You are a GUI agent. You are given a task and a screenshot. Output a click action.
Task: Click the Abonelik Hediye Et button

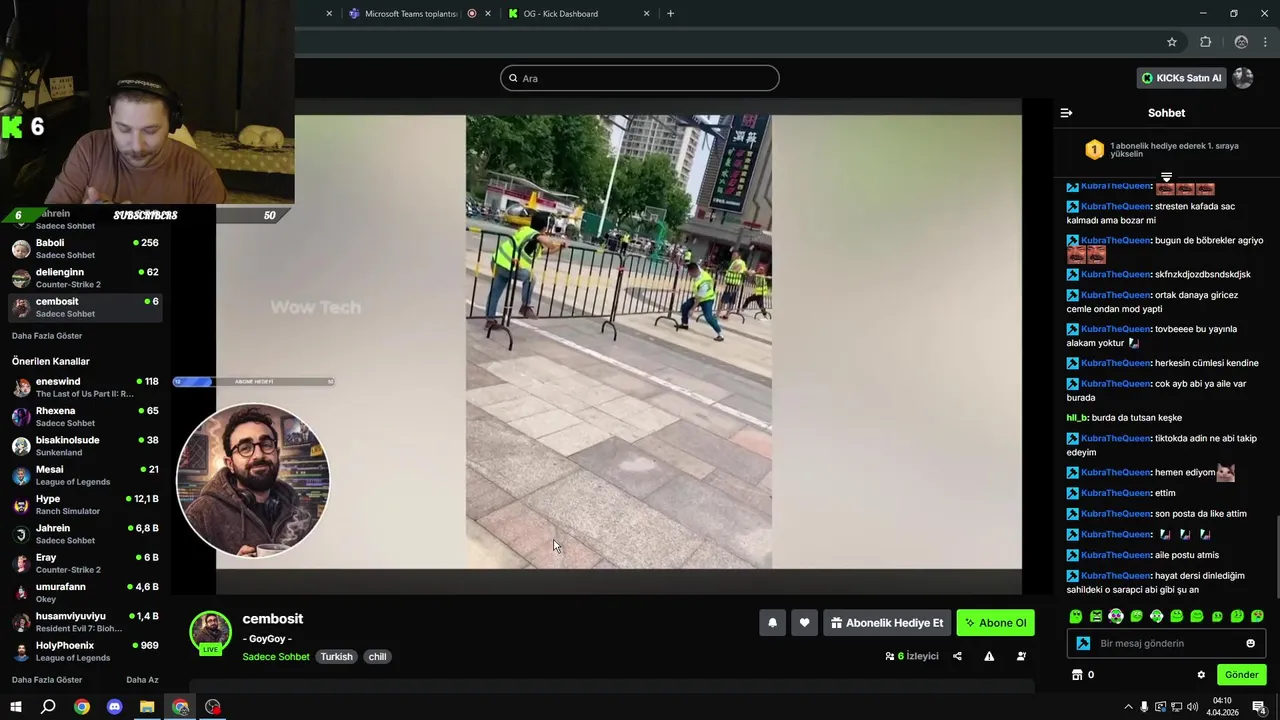tap(886, 623)
